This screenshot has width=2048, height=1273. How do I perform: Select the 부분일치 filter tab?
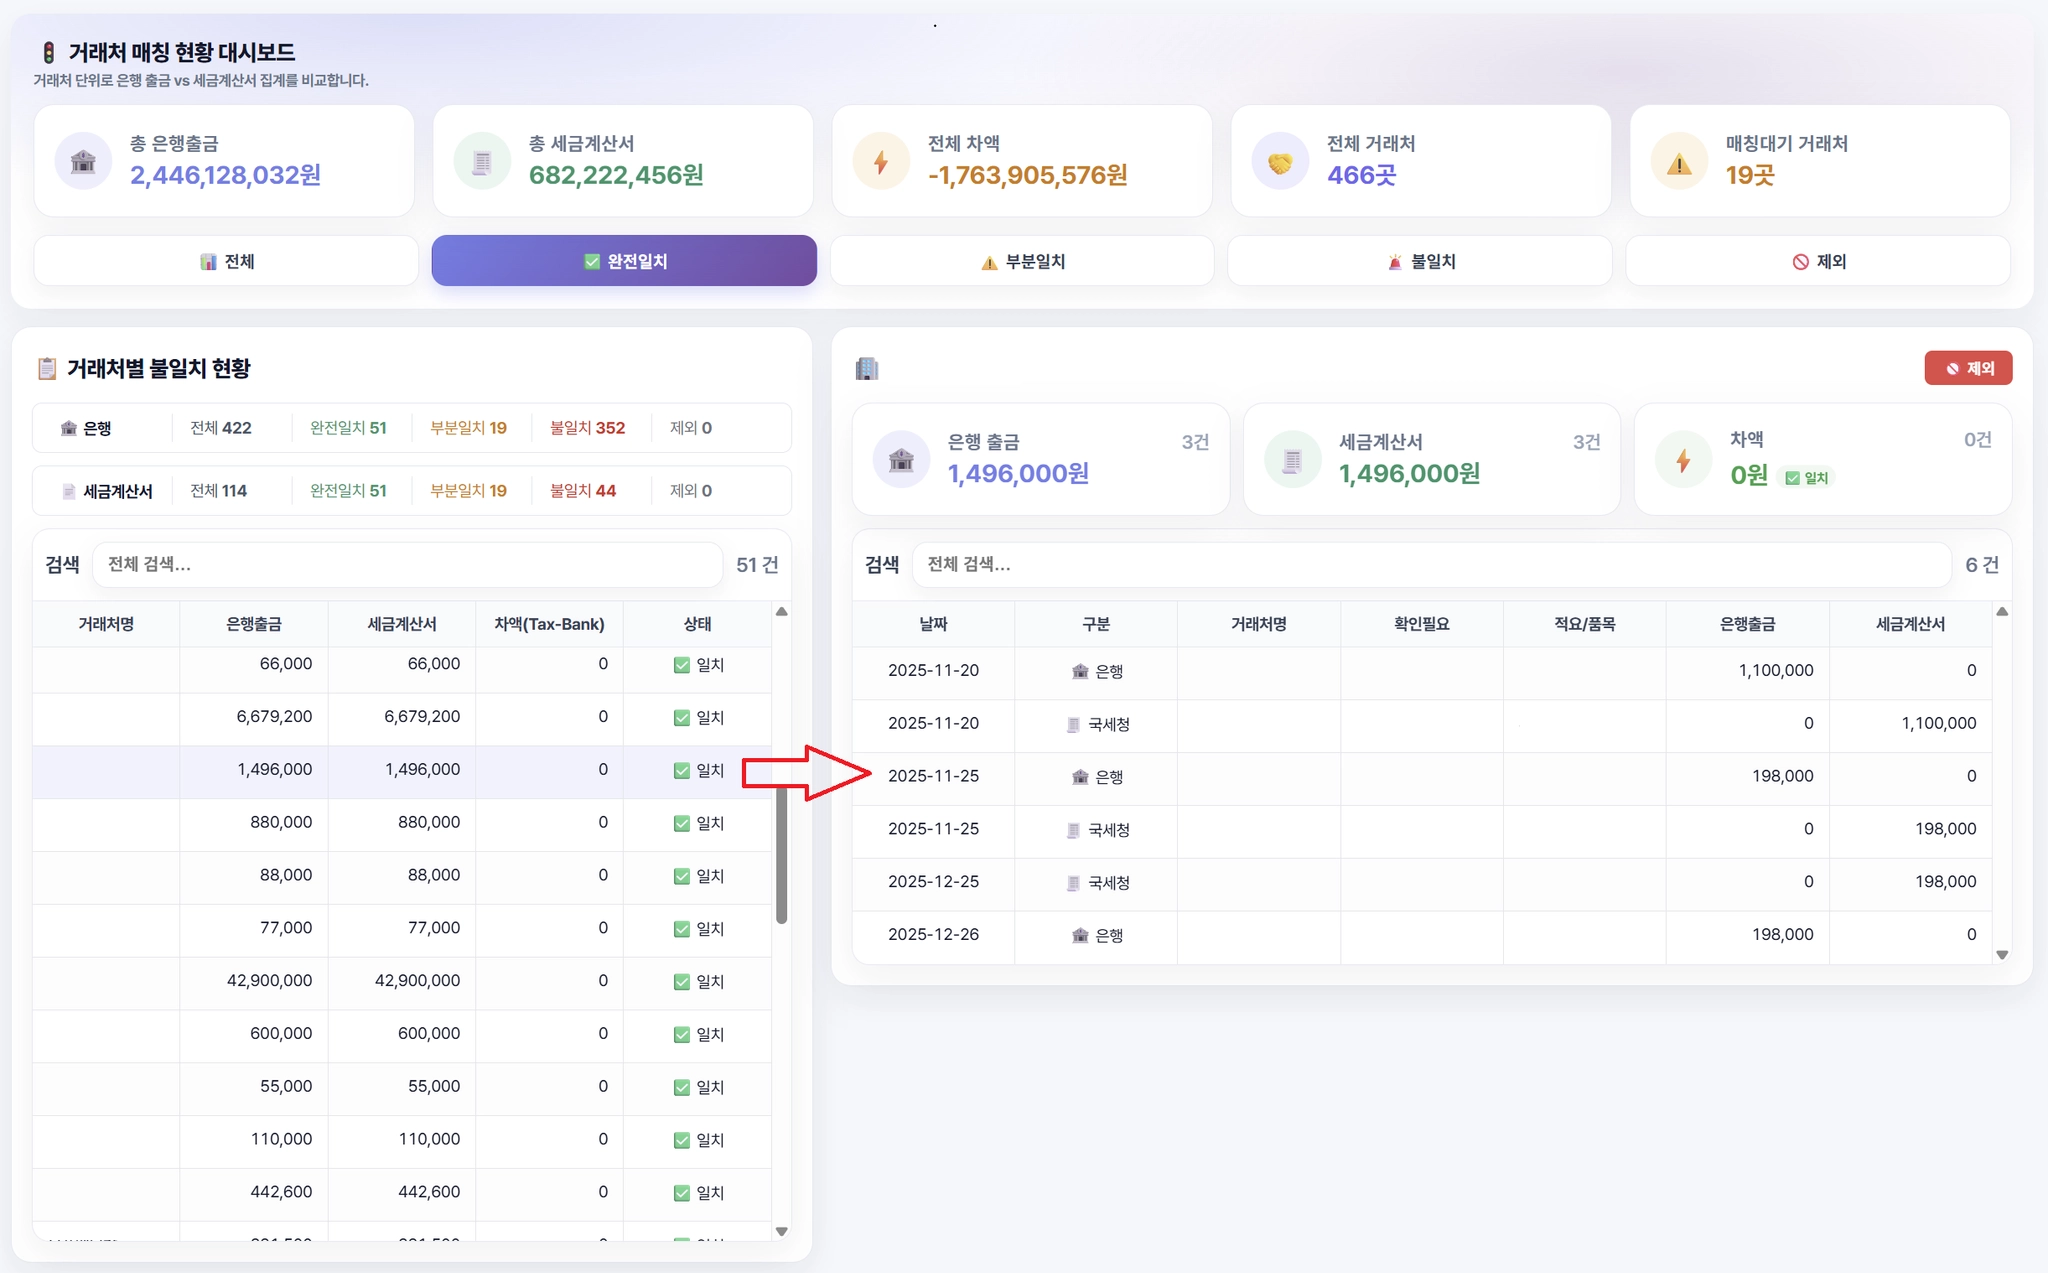click(1022, 261)
